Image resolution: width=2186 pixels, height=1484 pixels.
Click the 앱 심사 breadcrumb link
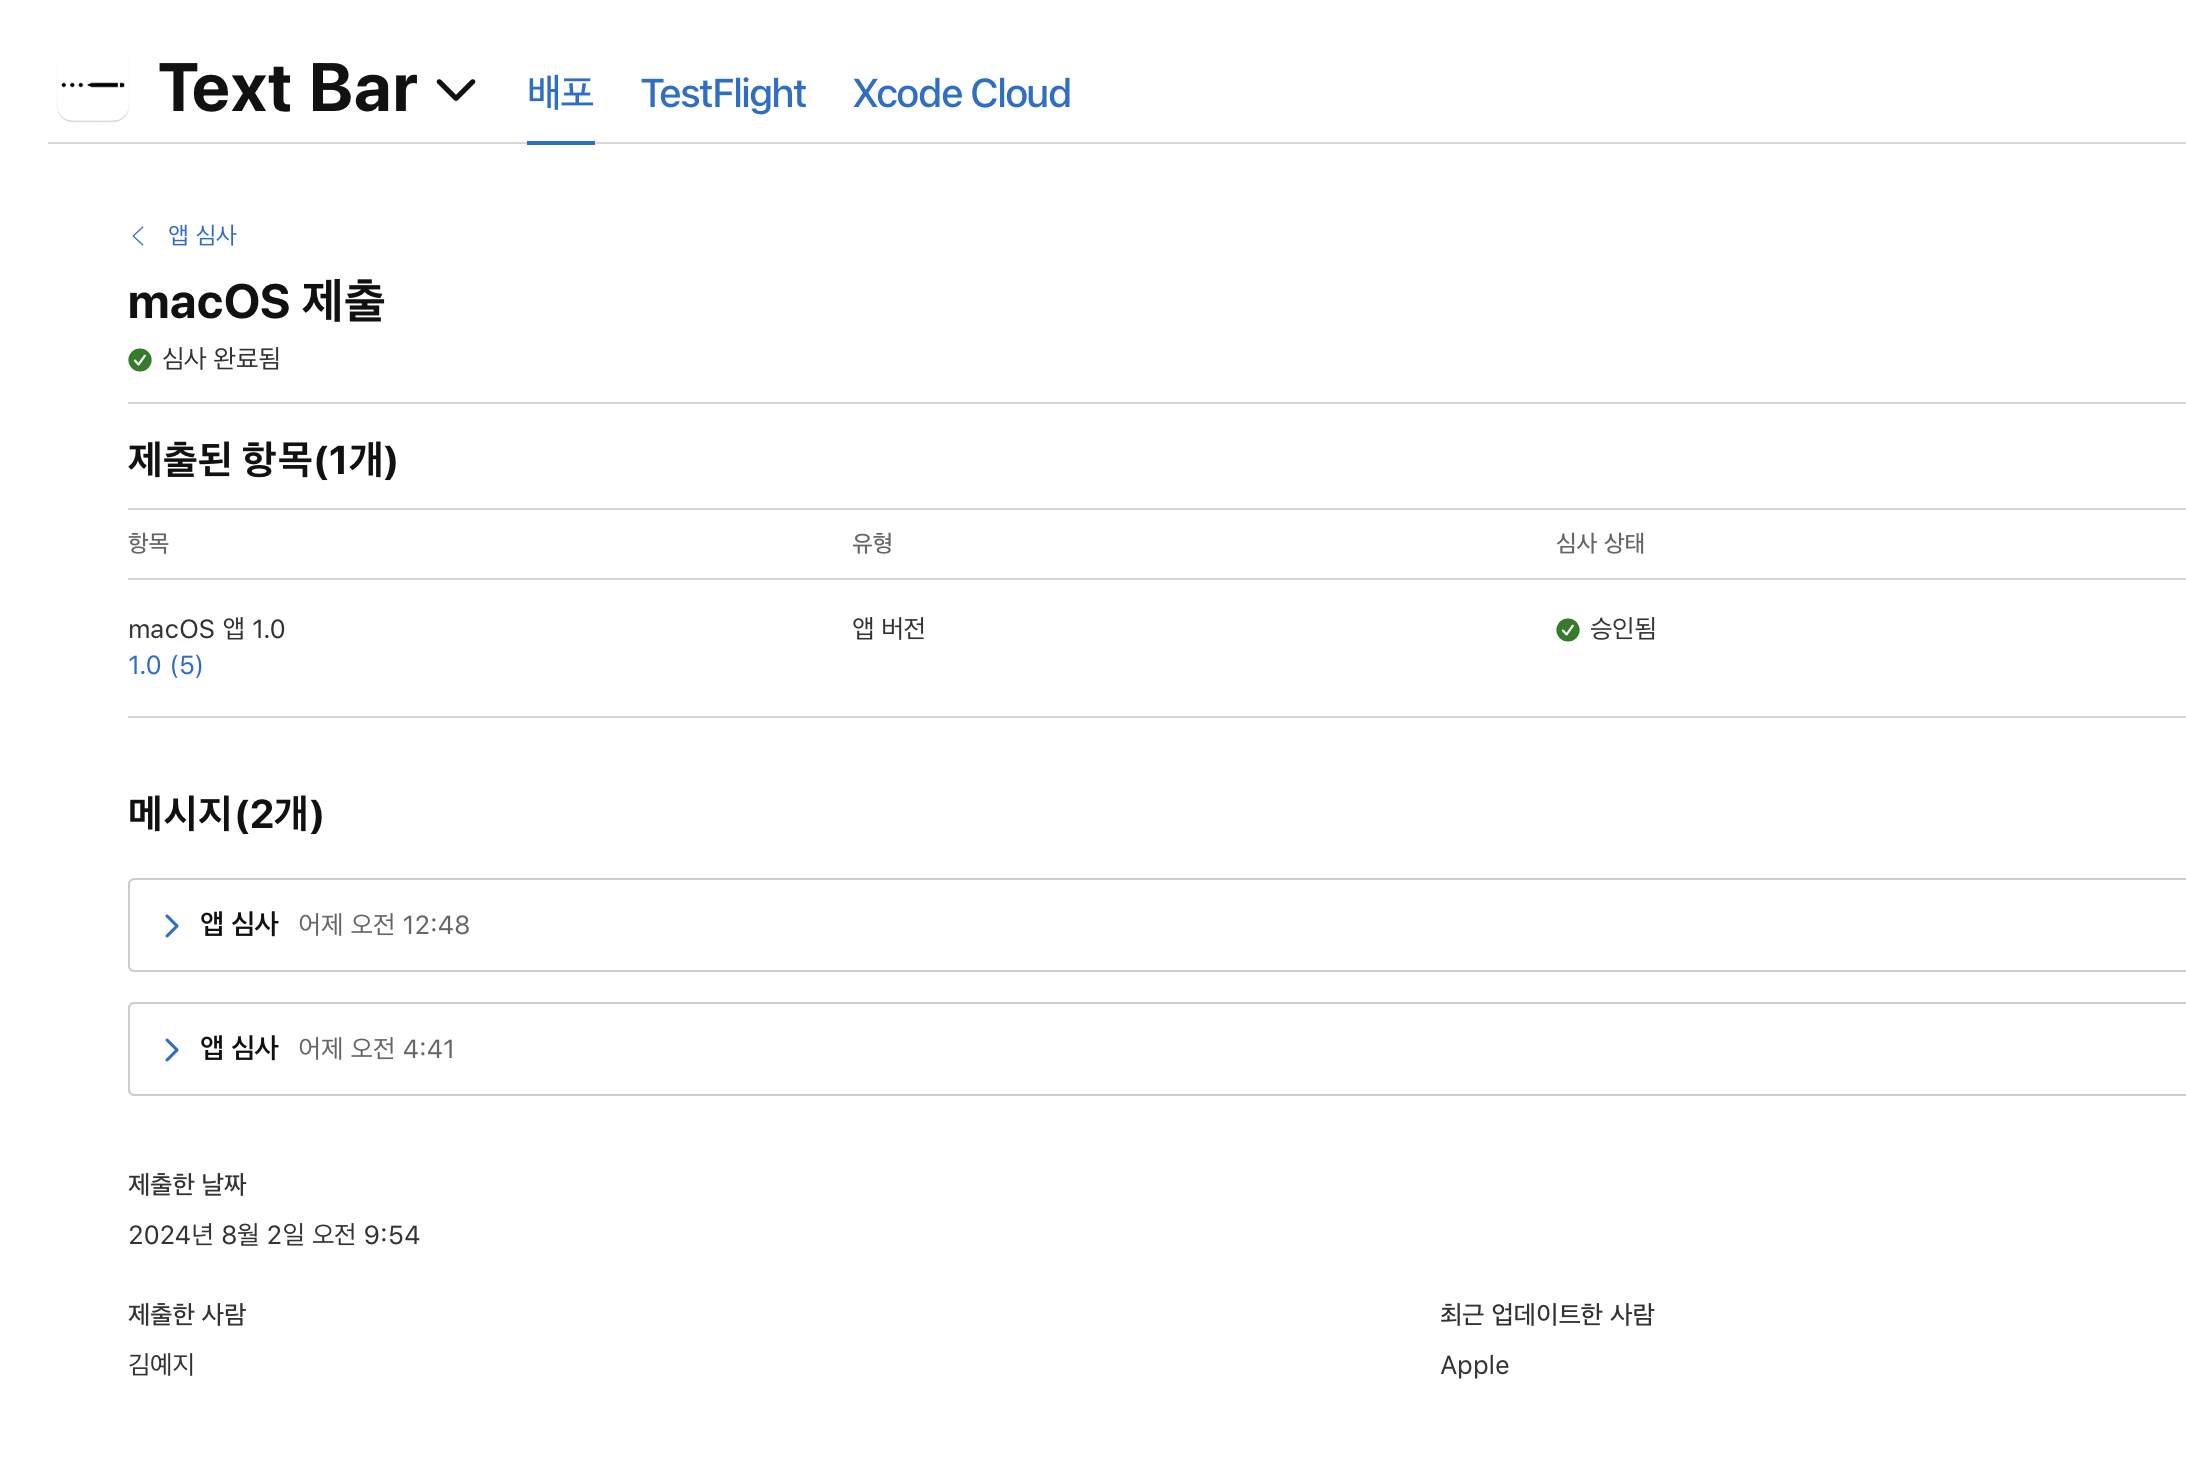click(202, 235)
